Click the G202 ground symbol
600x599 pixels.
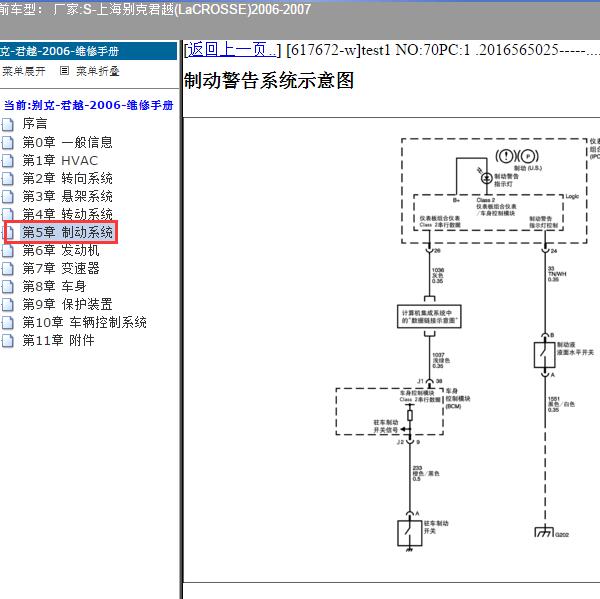pyautogui.click(x=544, y=532)
